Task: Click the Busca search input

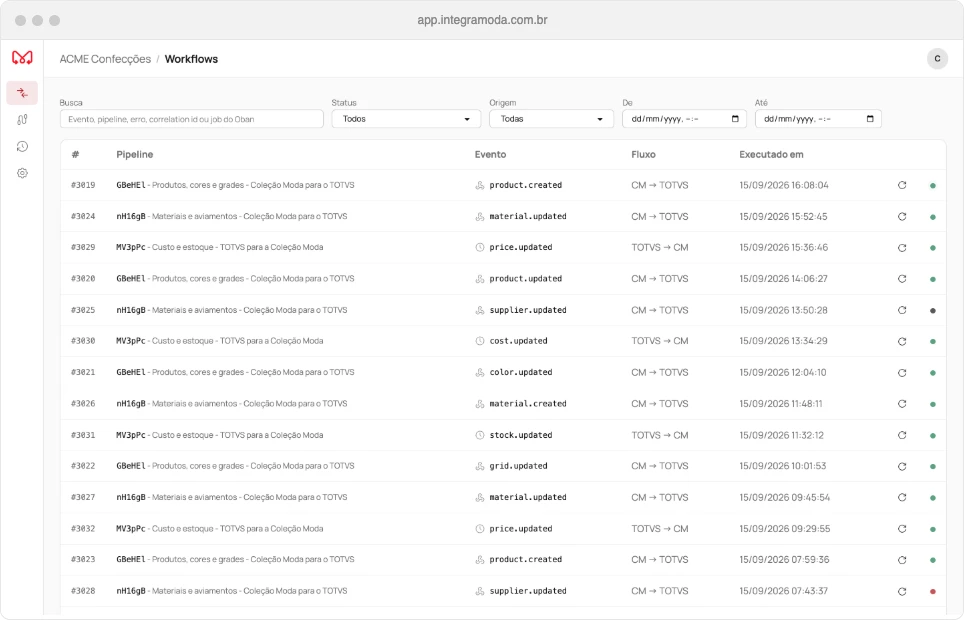Action: pos(192,119)
